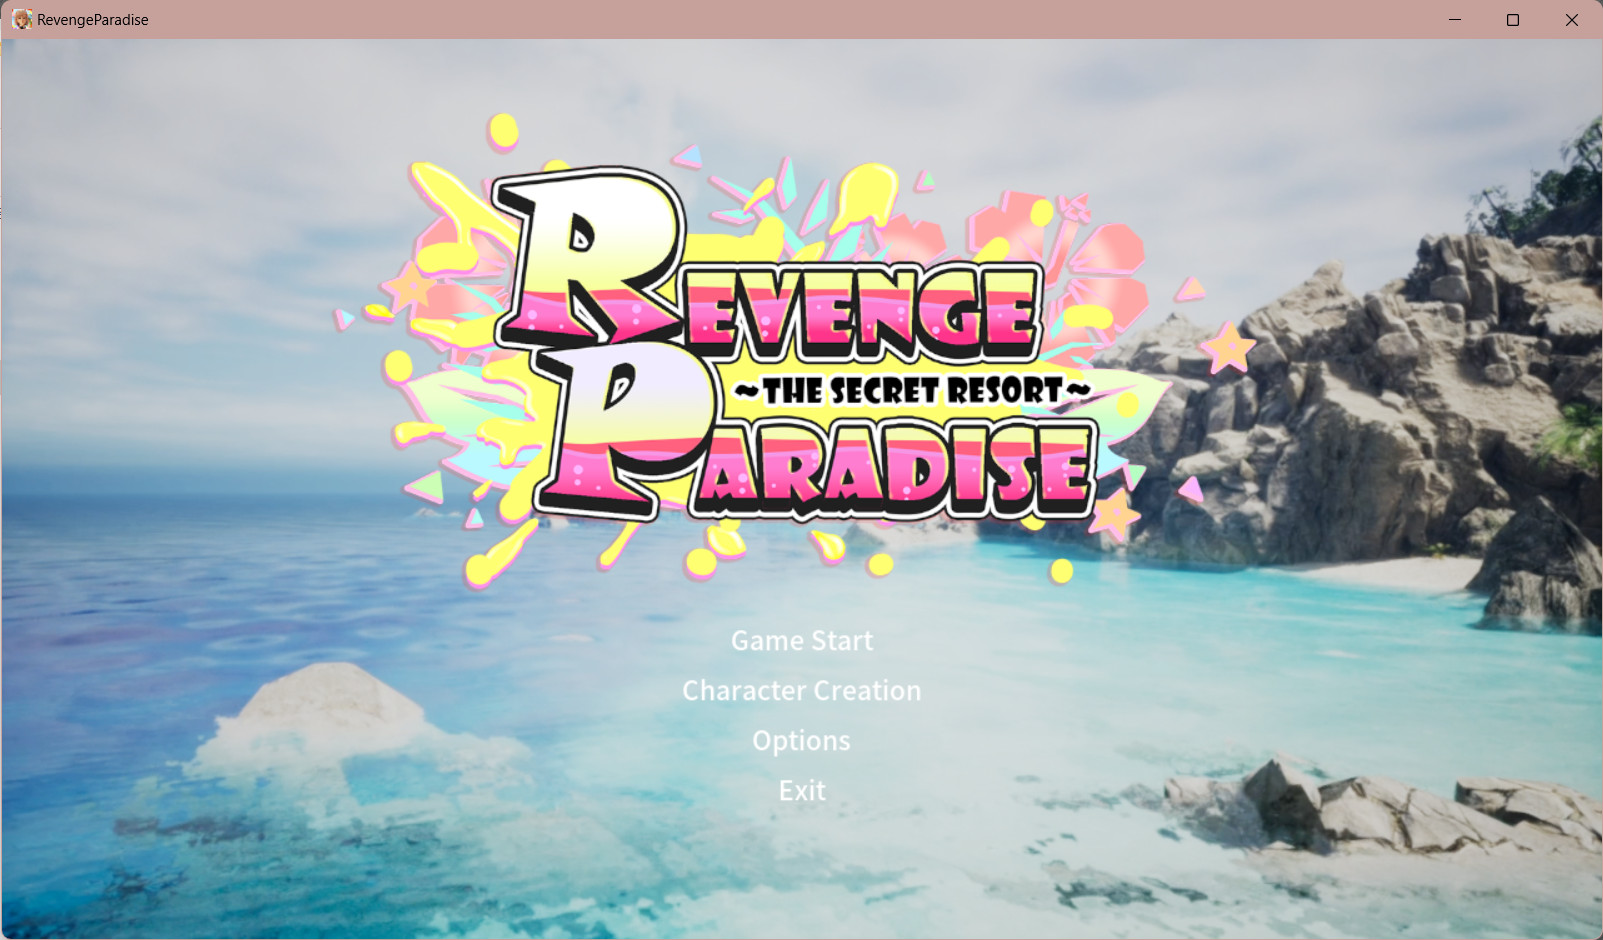The width and height of the screenshot is (1603, 940).
Task: Click the RevengeParadise title bar text
Action: tap(93, 20)
